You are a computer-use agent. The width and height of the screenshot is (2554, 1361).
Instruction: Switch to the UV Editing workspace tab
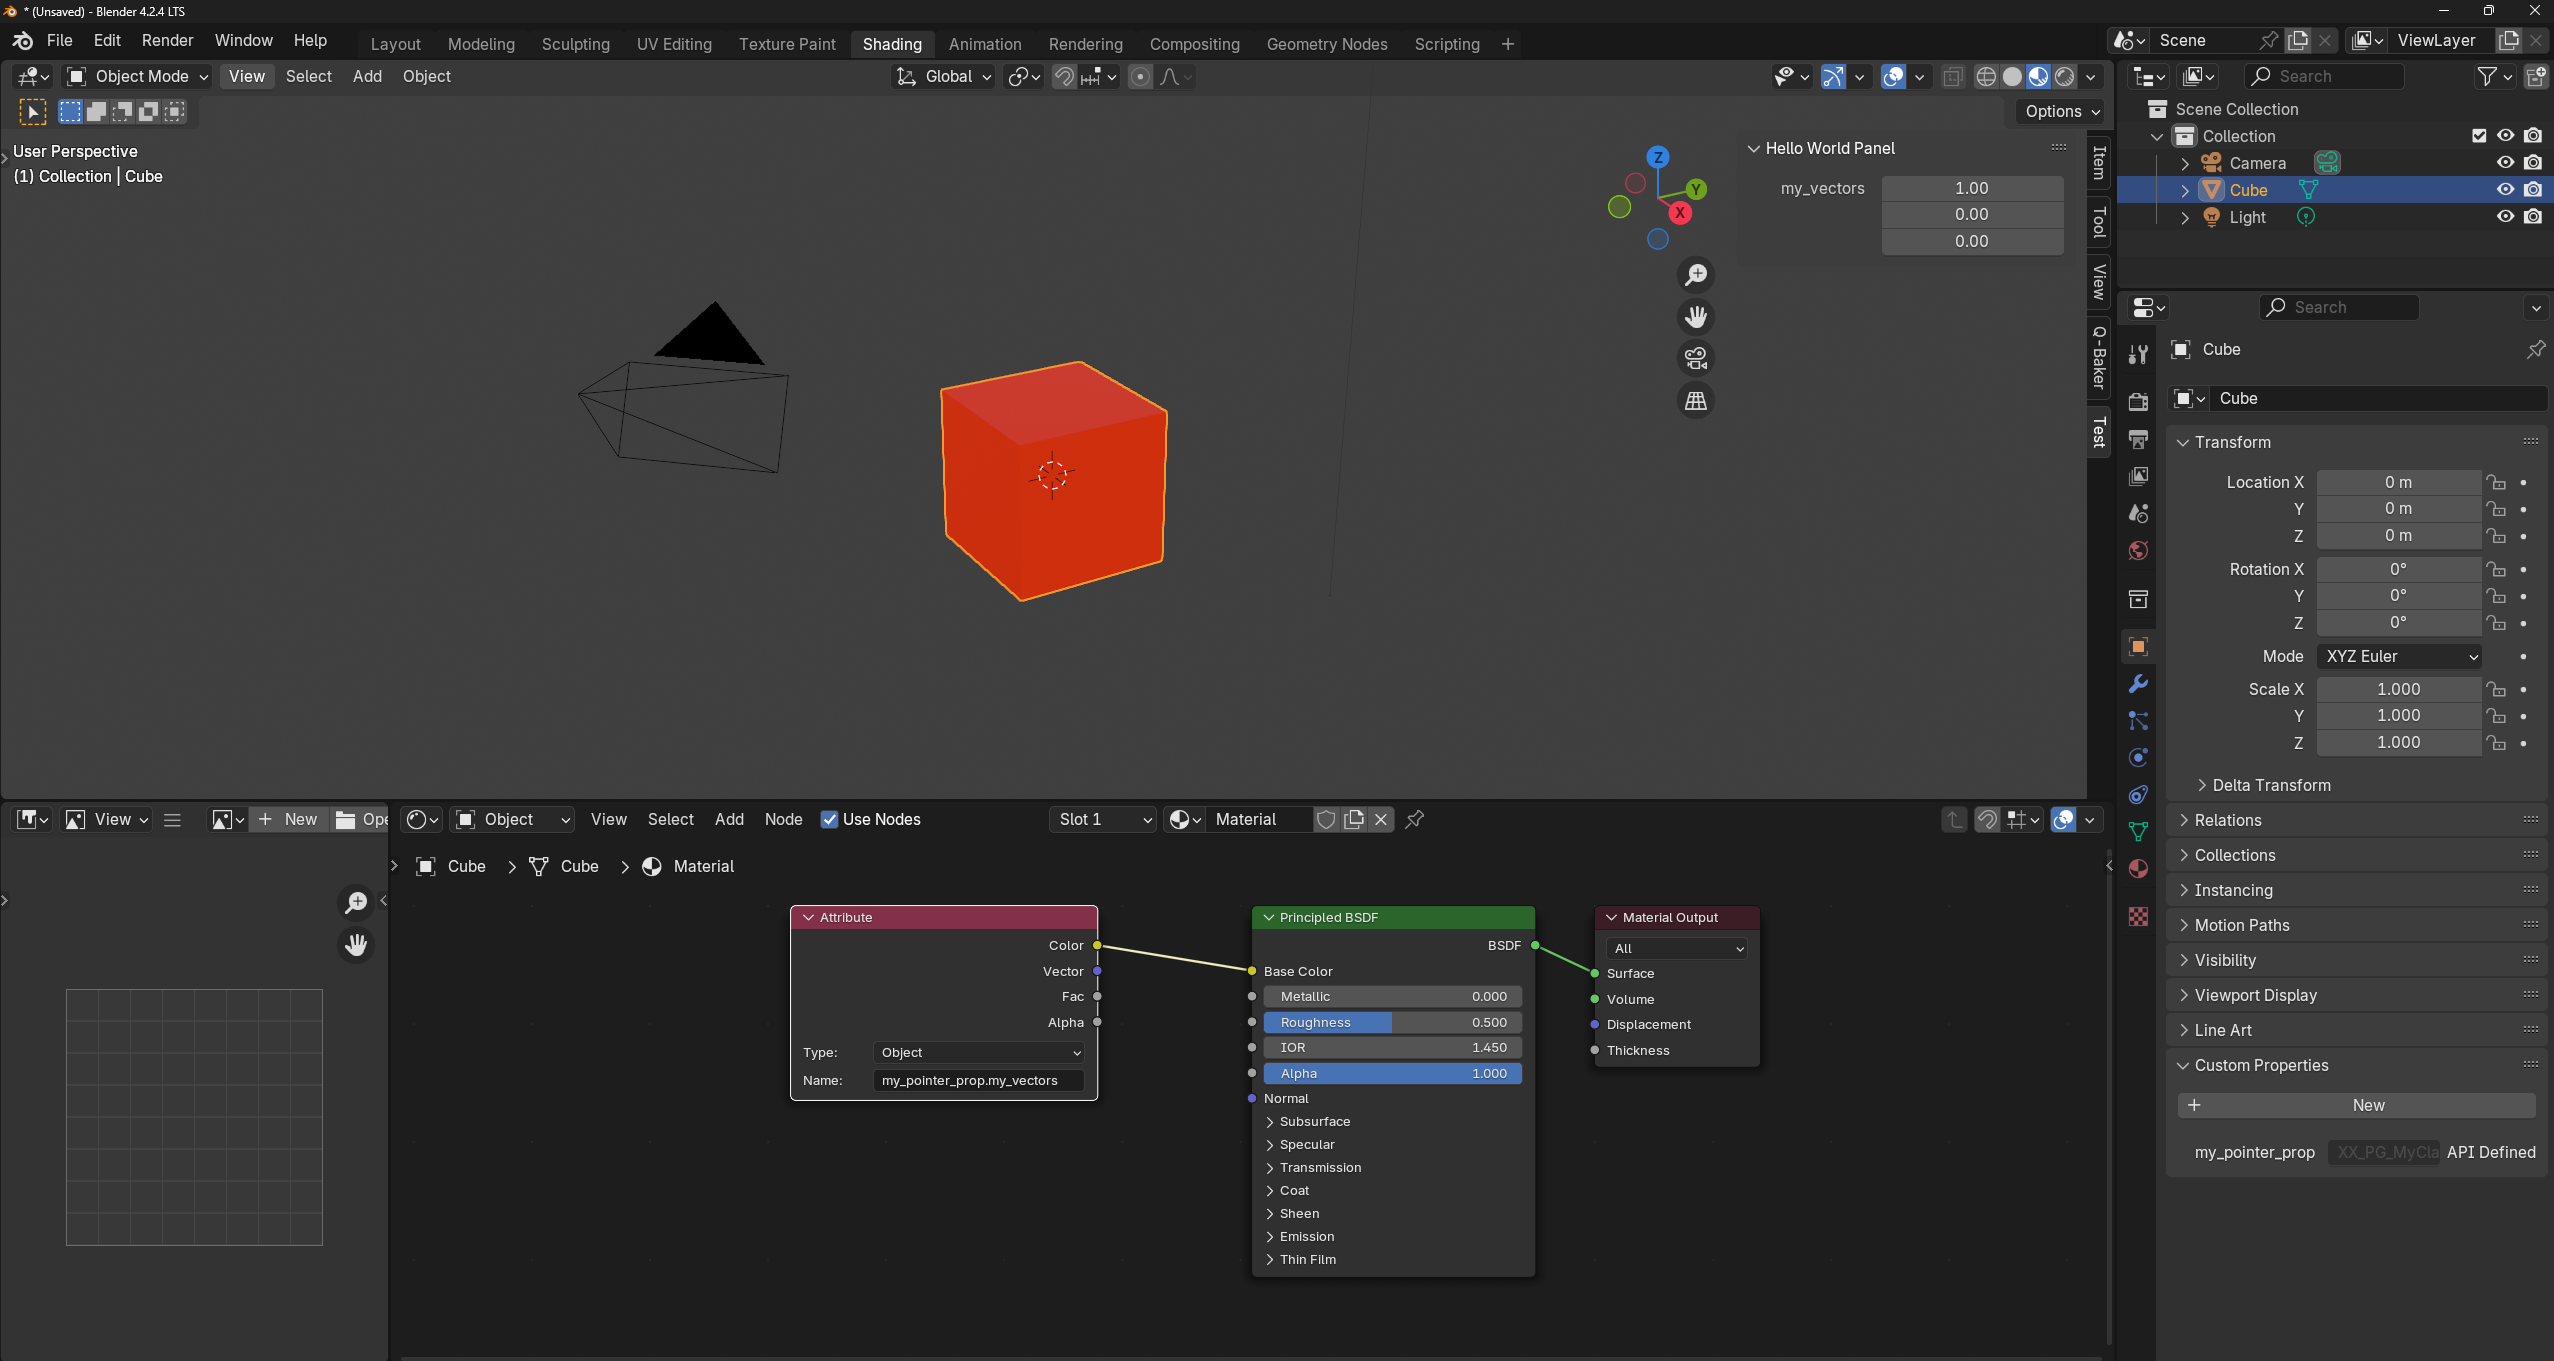[674, 44]
